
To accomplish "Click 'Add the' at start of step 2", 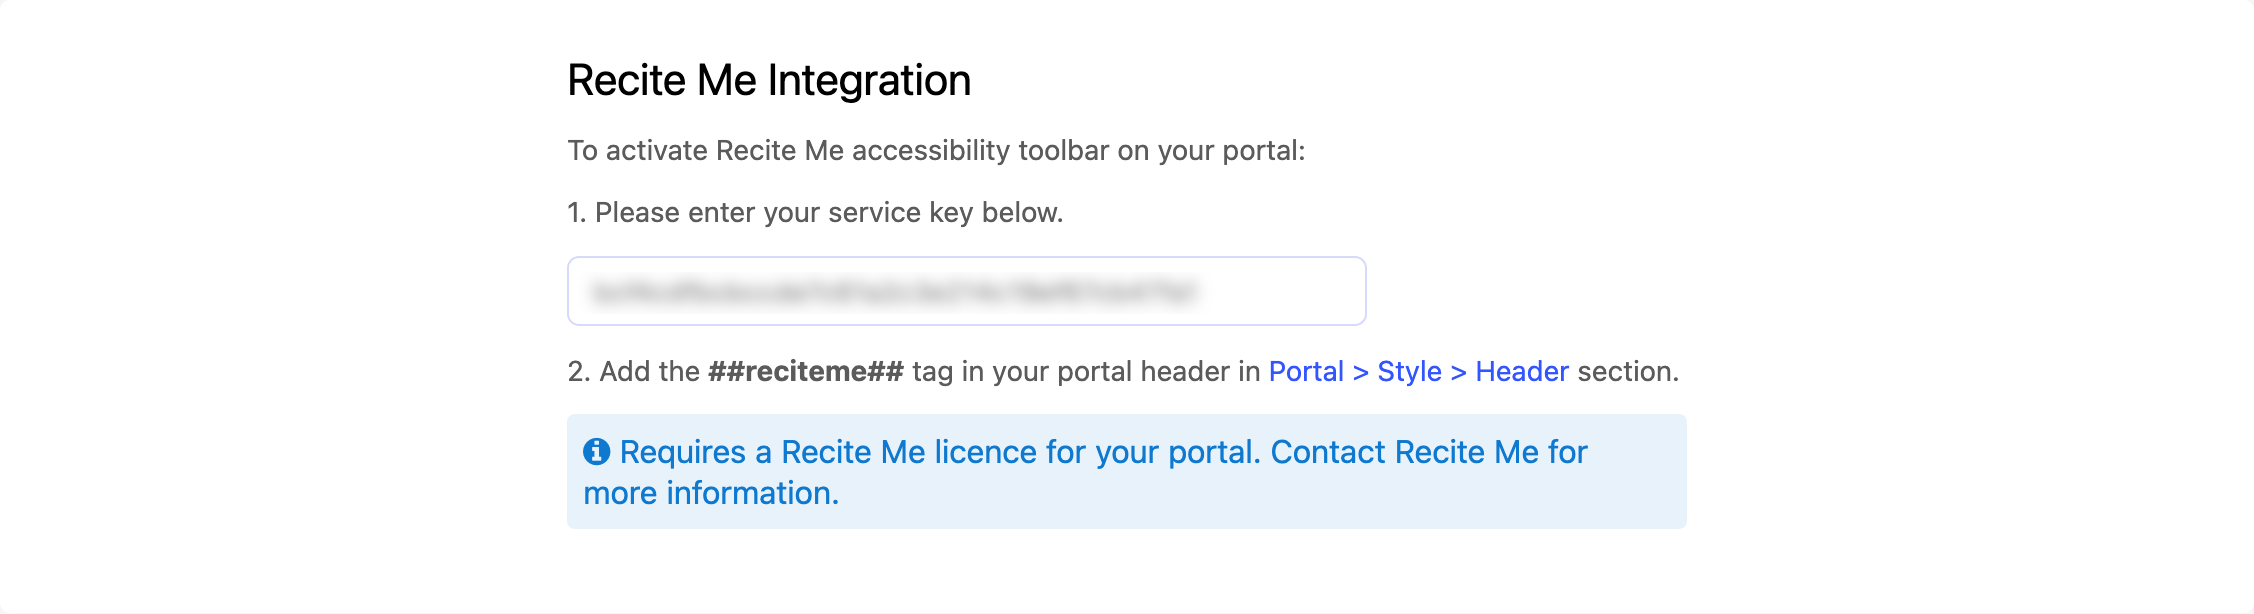I will tap(649, 372).
